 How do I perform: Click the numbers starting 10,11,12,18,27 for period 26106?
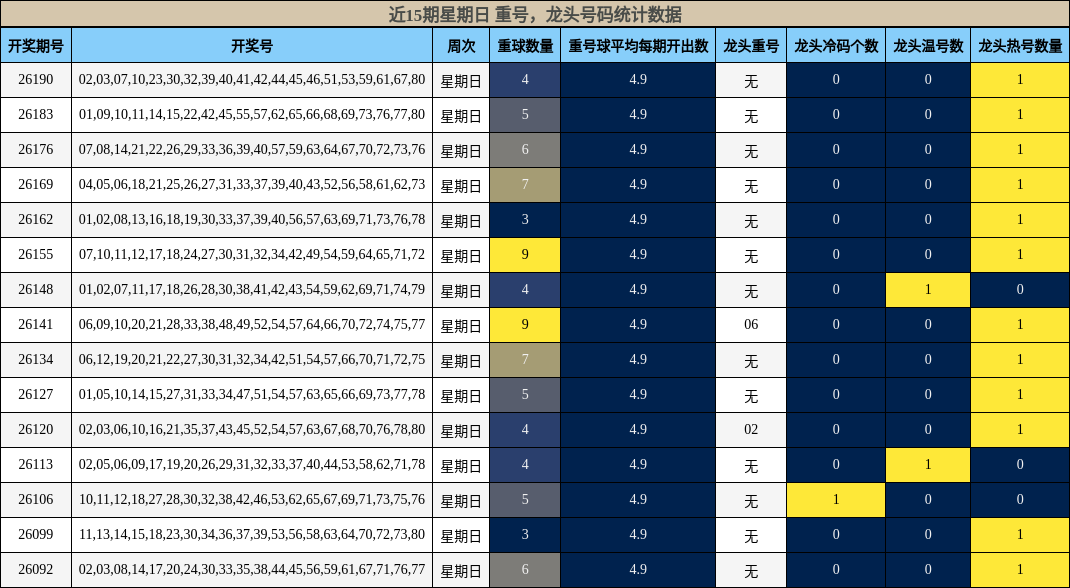(252, 500)
